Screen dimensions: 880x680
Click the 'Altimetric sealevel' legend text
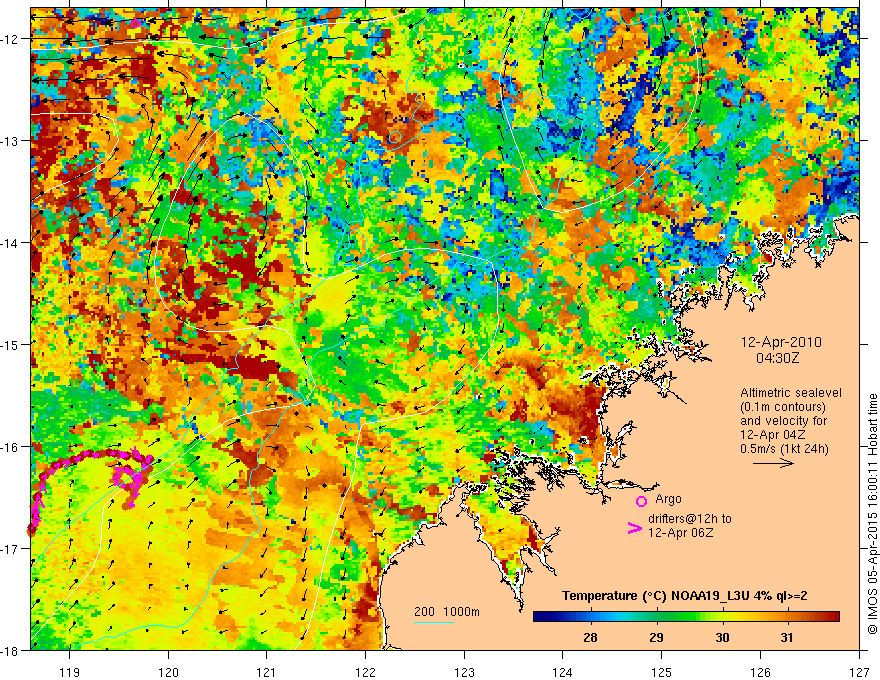[791, 393]
